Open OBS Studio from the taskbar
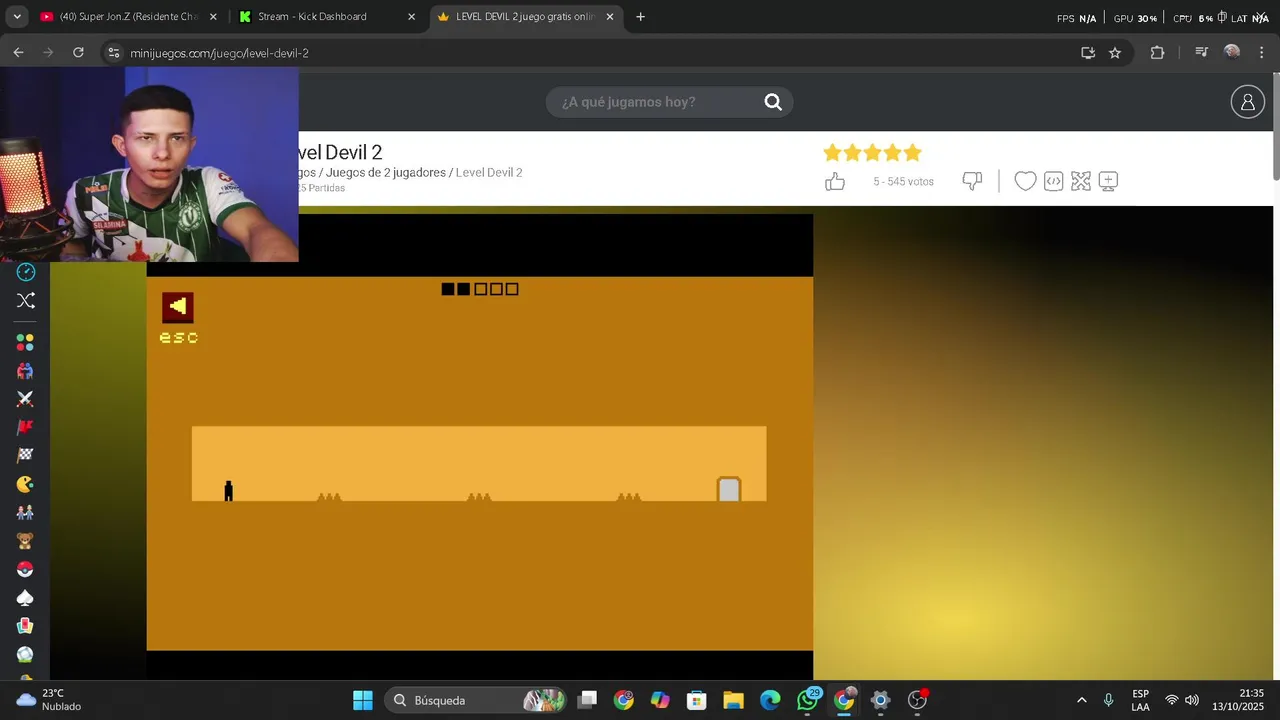 pyautogui.click(x=917, y=700)
